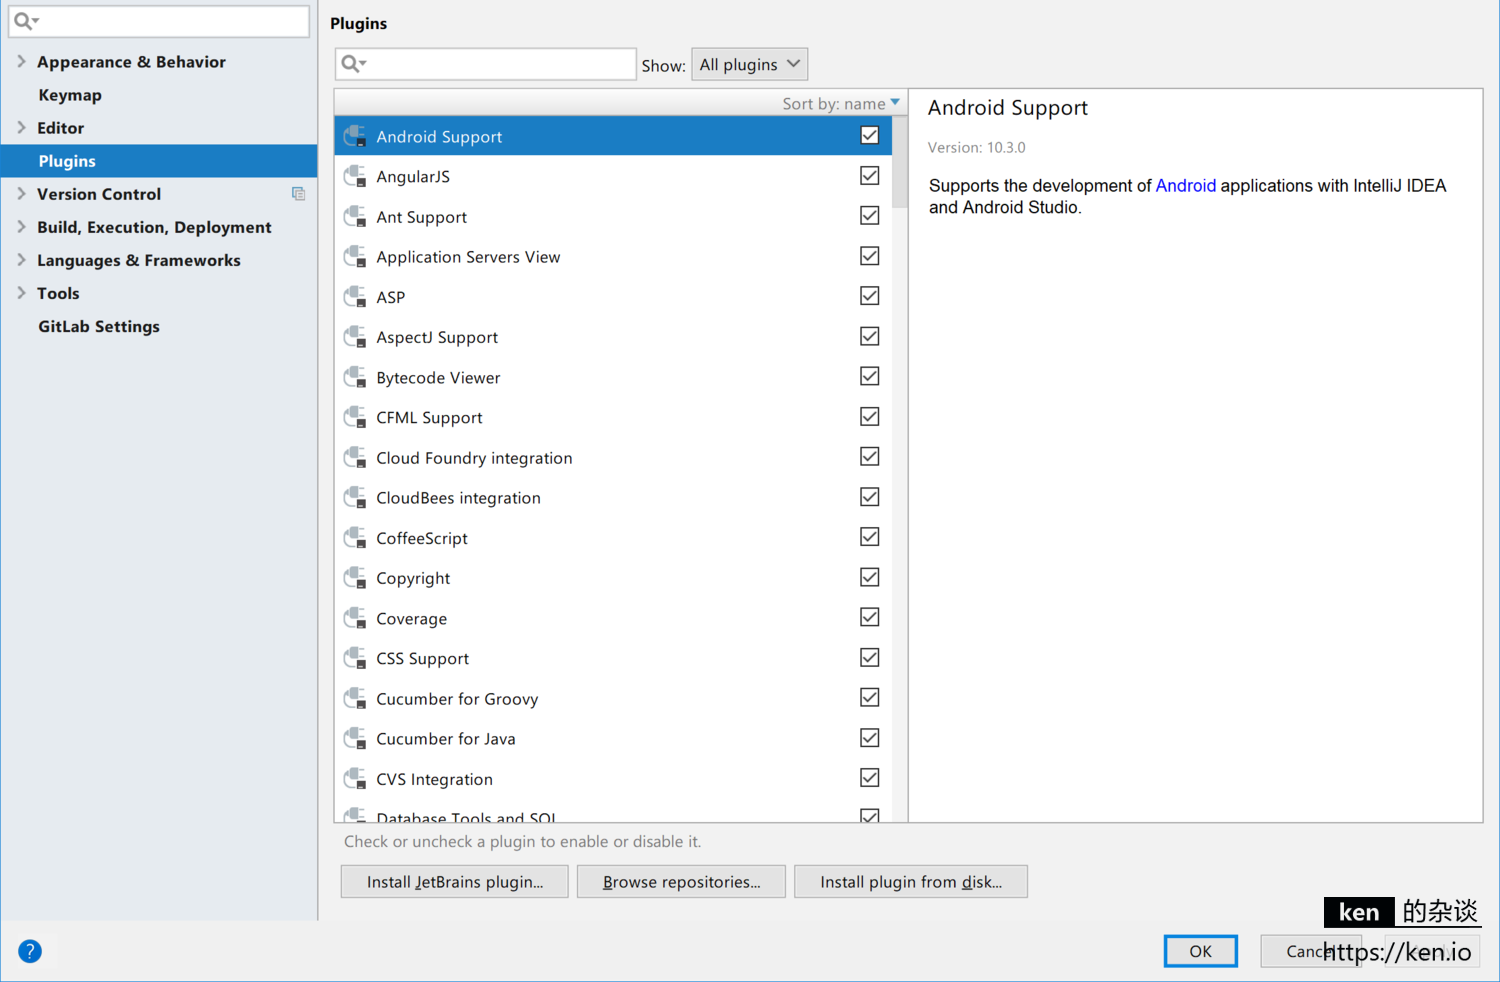Viewport: 1500px width, 982px height.
Task: Click Install JetBrains plugin button
Action: [455, 882]
